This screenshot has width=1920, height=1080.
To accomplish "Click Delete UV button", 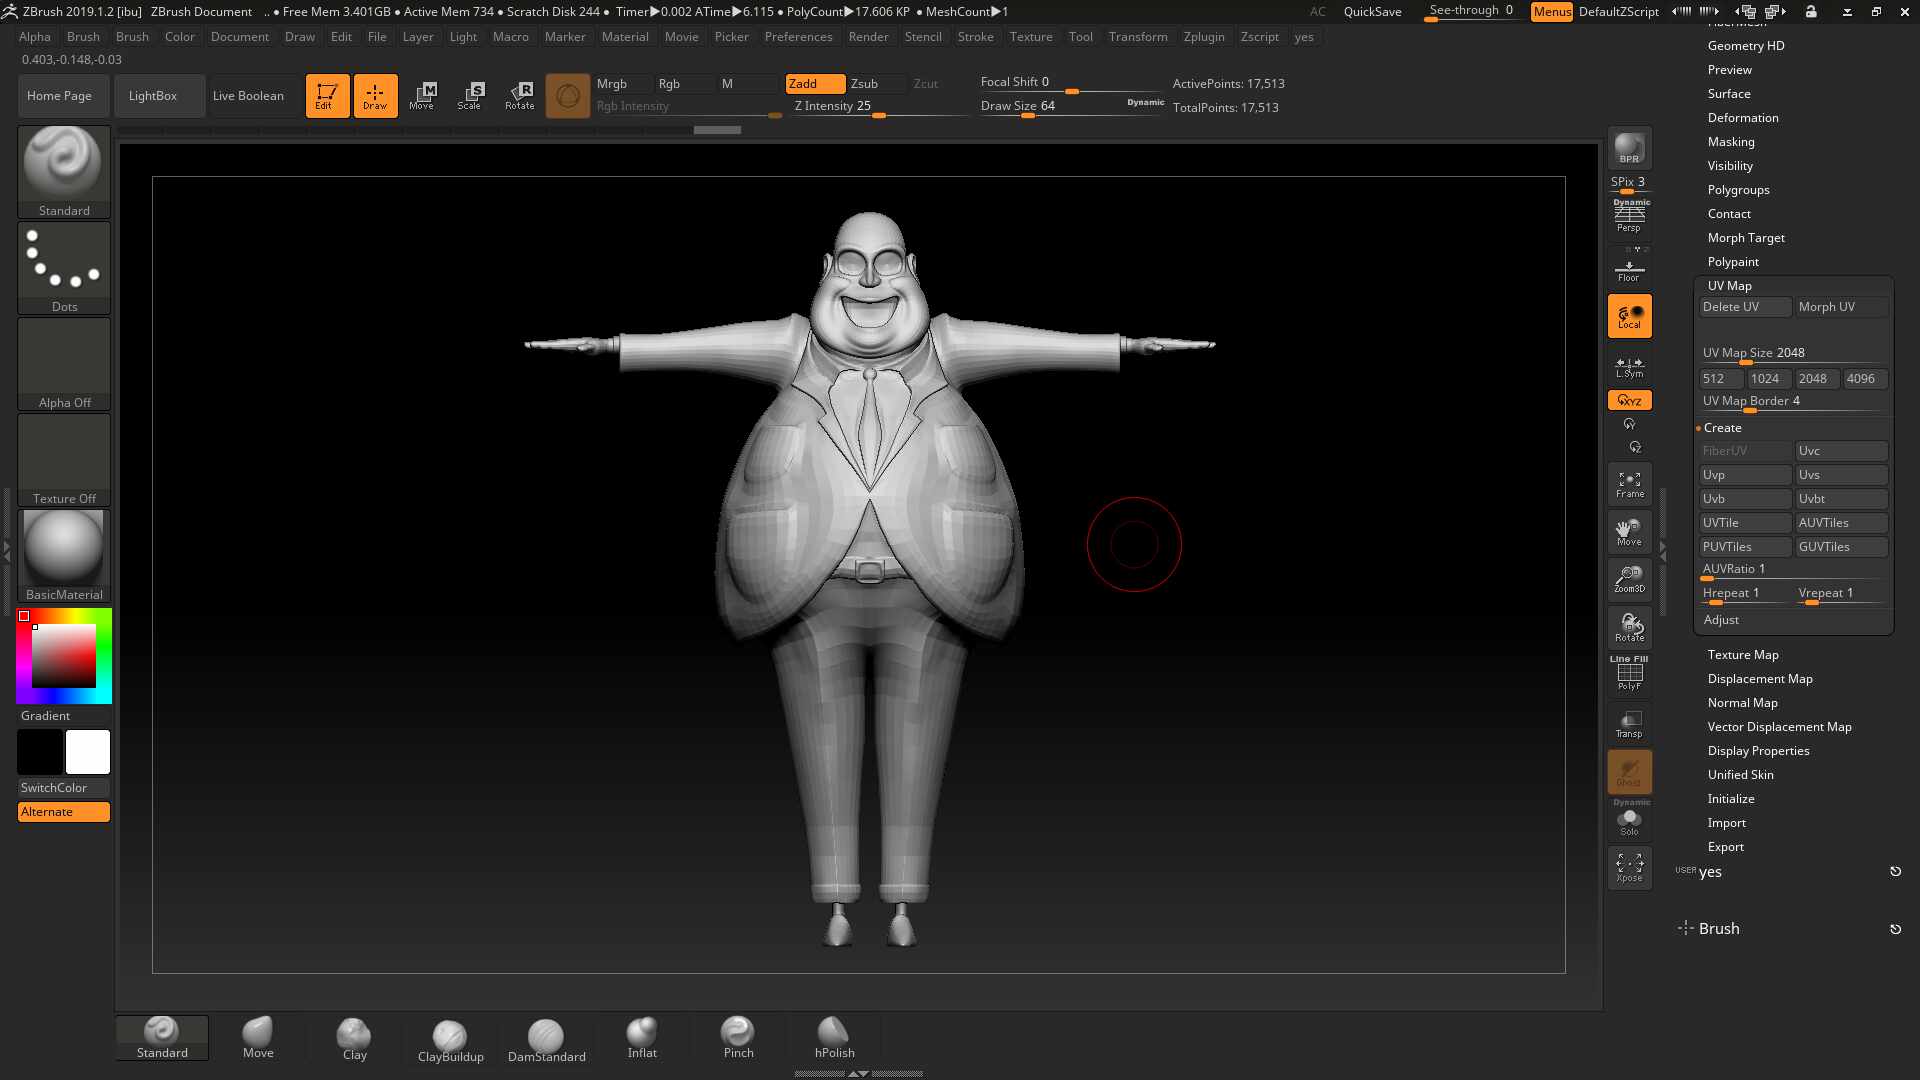I will click(1746, 307).
